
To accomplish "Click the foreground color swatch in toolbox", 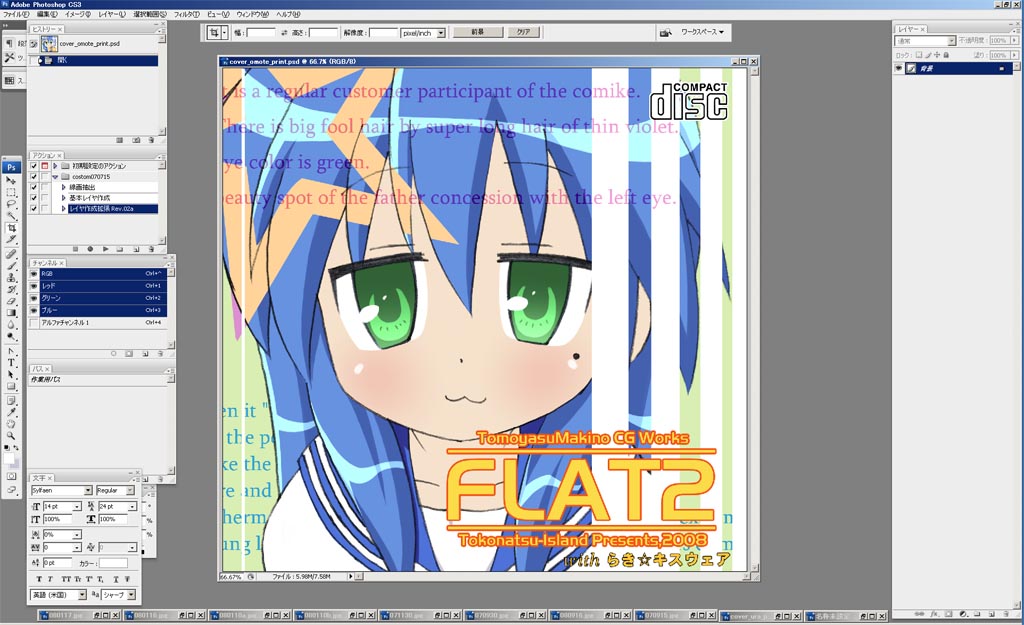I will tap(9, 458).
